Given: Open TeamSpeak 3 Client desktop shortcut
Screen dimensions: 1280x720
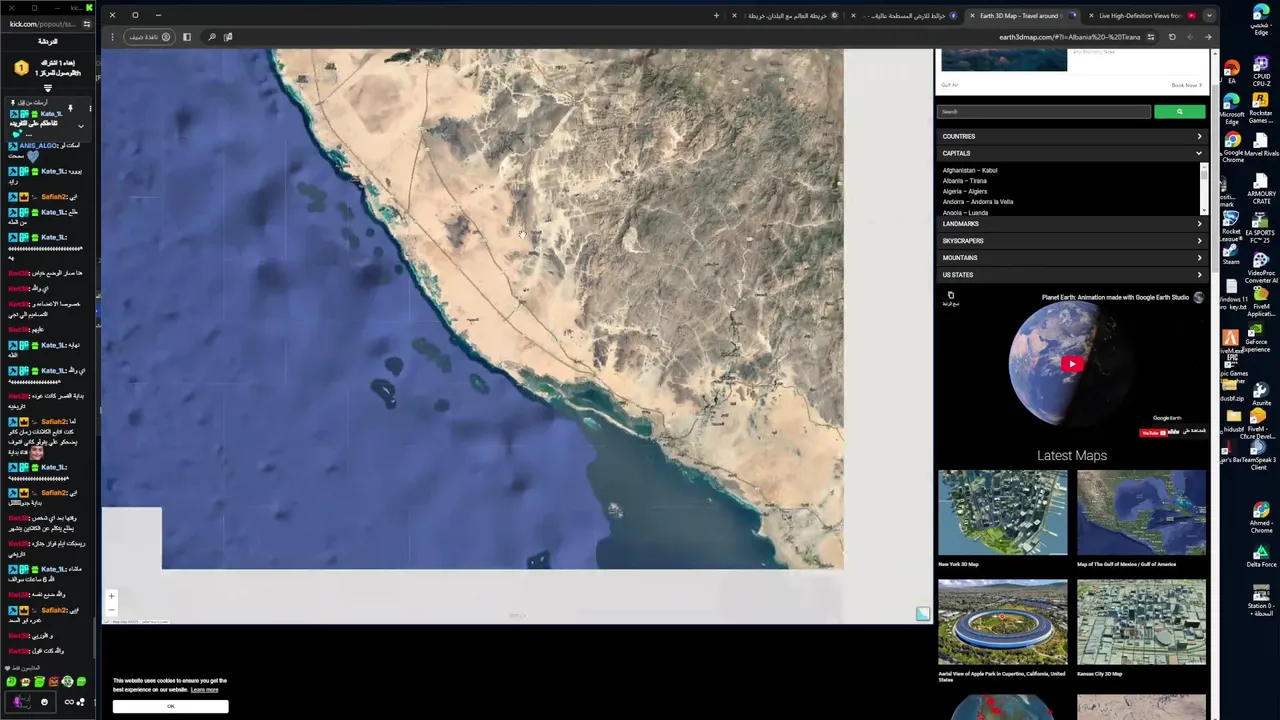Looking at the screenshot, I should [x=1258, y=453].
